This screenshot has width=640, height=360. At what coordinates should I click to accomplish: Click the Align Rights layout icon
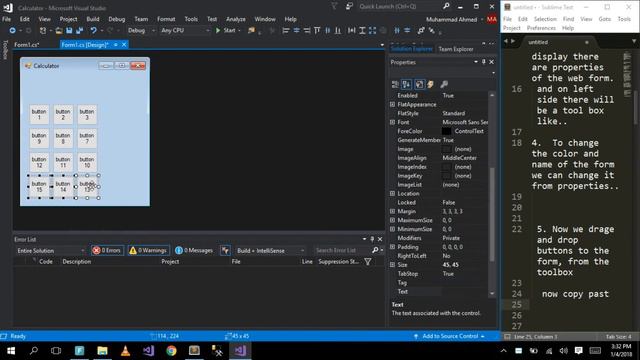[307, 31]
